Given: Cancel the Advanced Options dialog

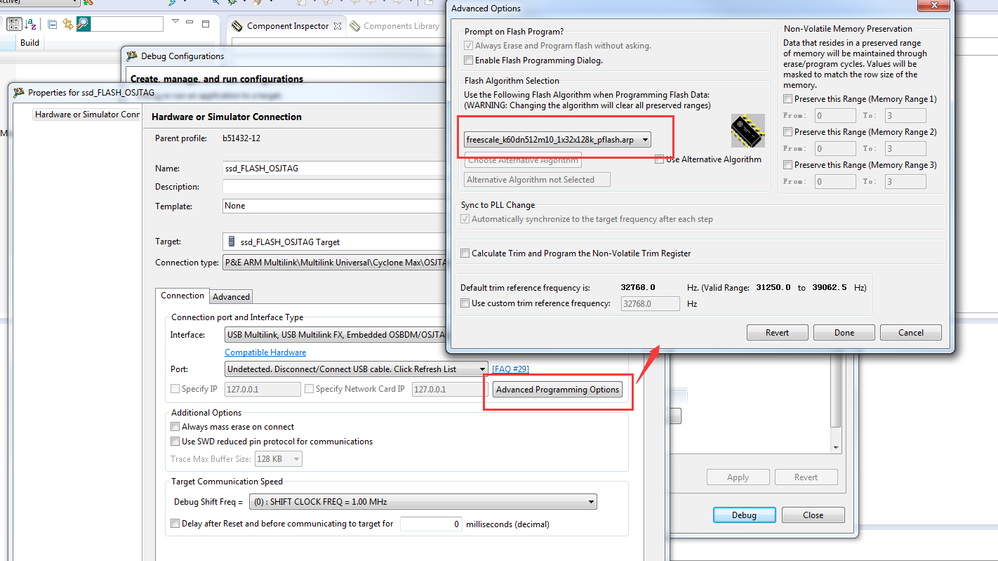Looking at the screenshot, I should (911, 332).
